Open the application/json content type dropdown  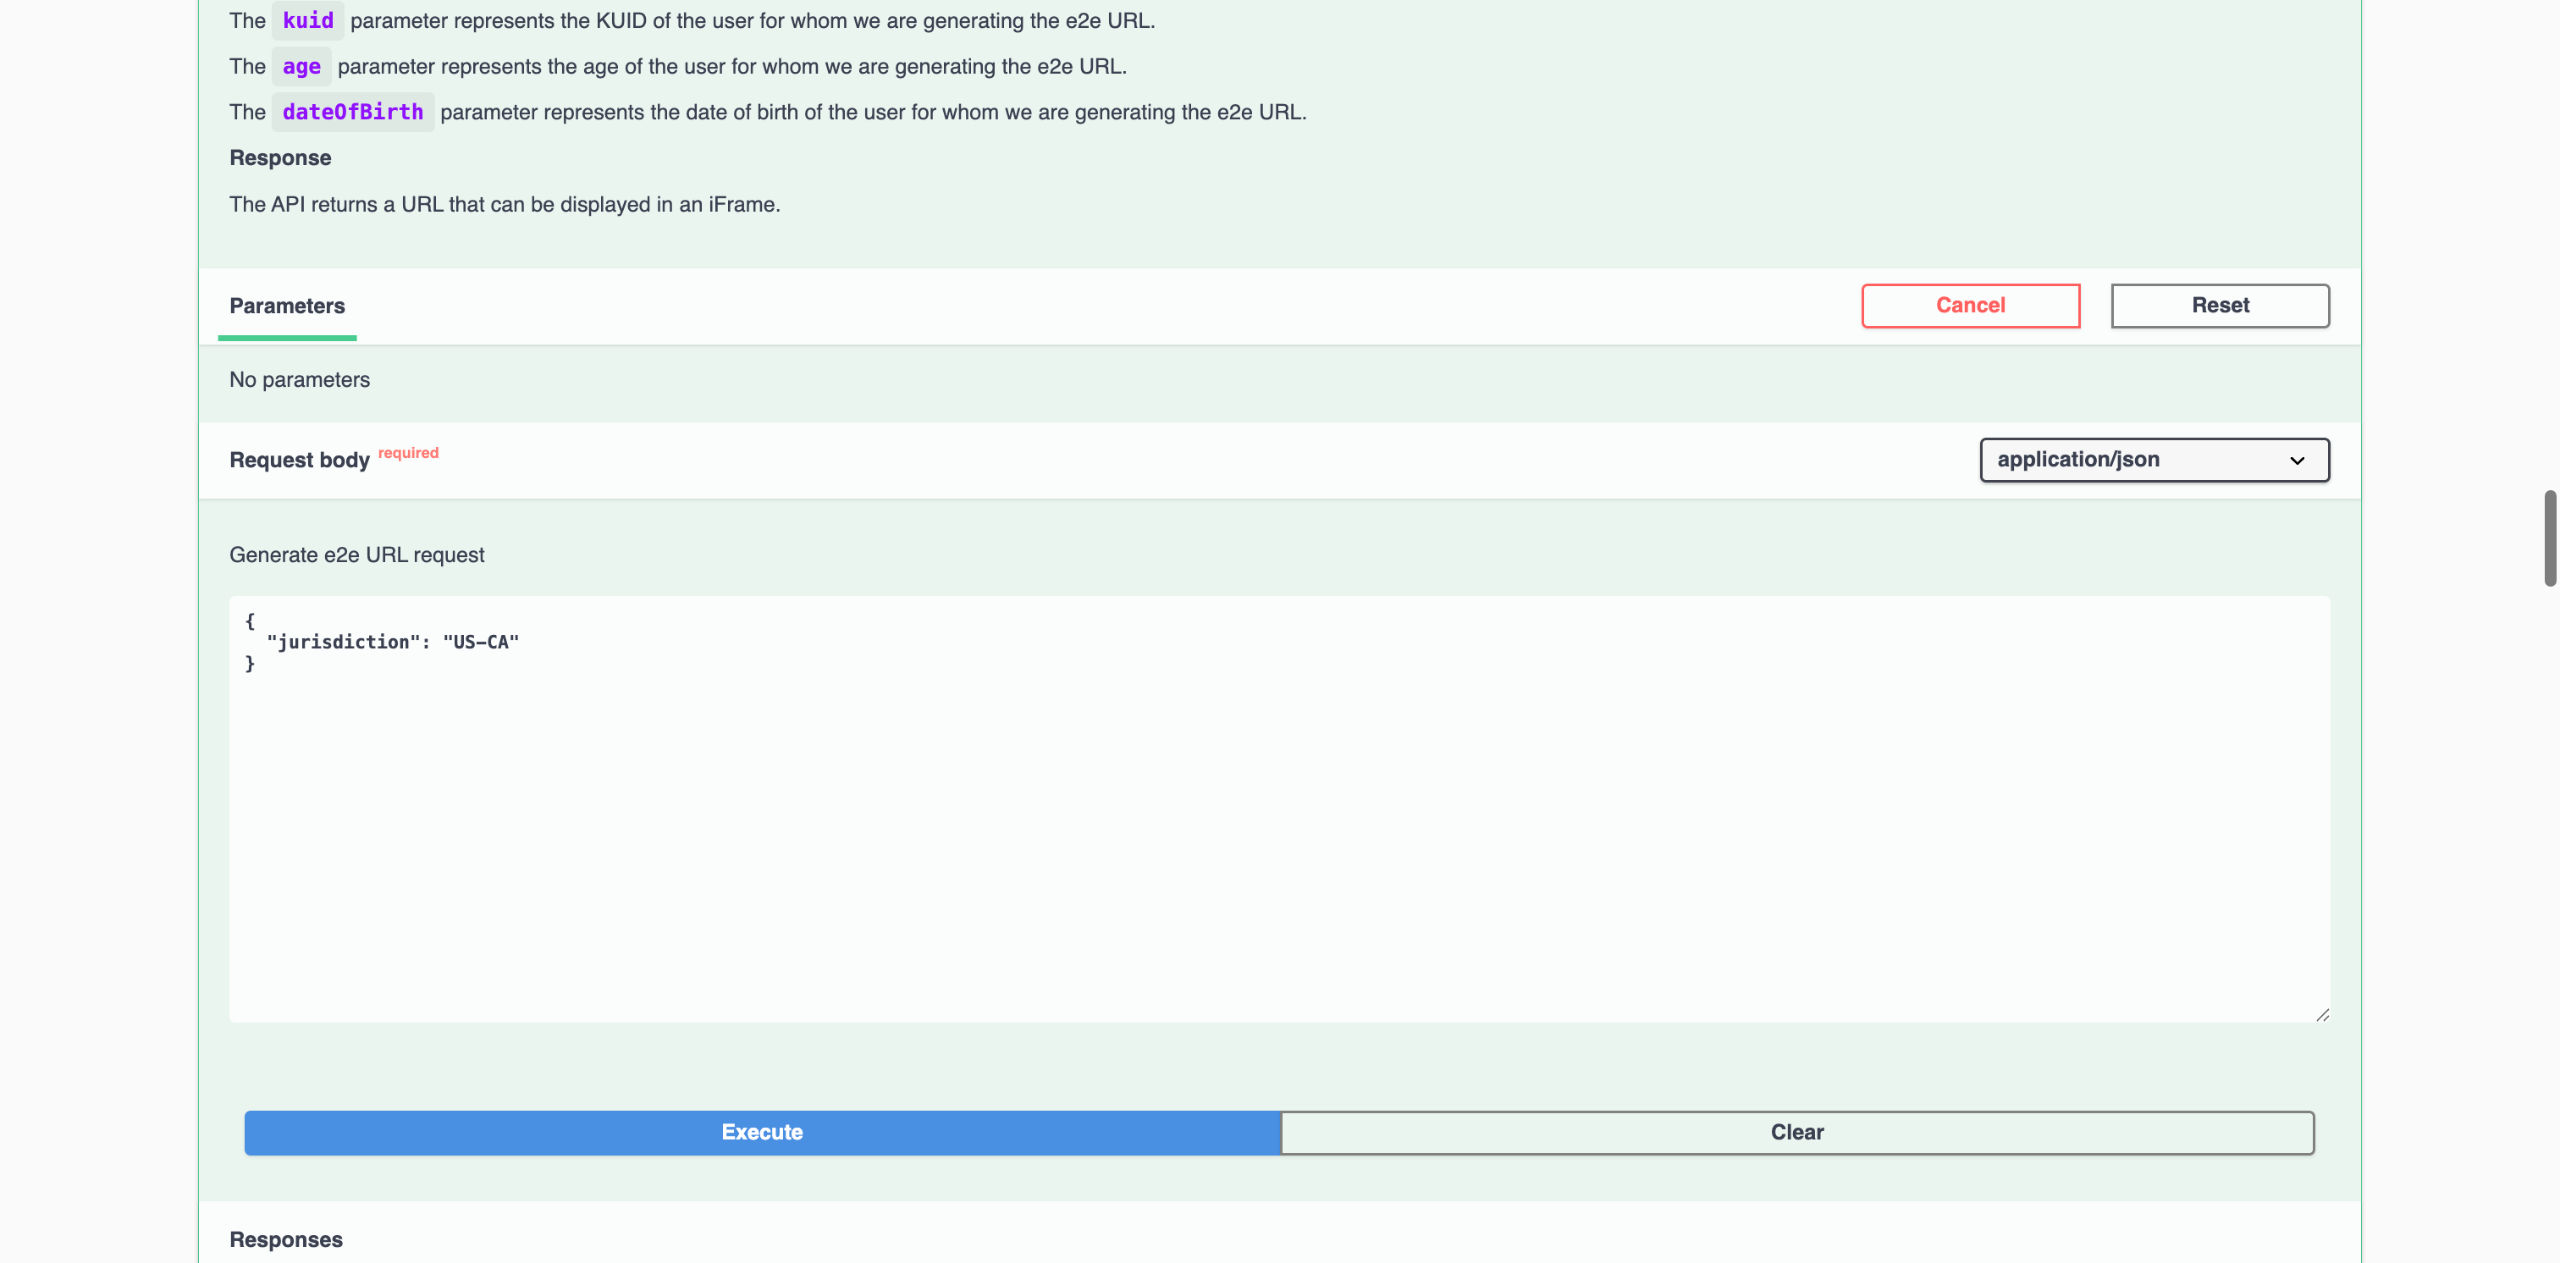pyautogui.click(x=2154, y=460)
